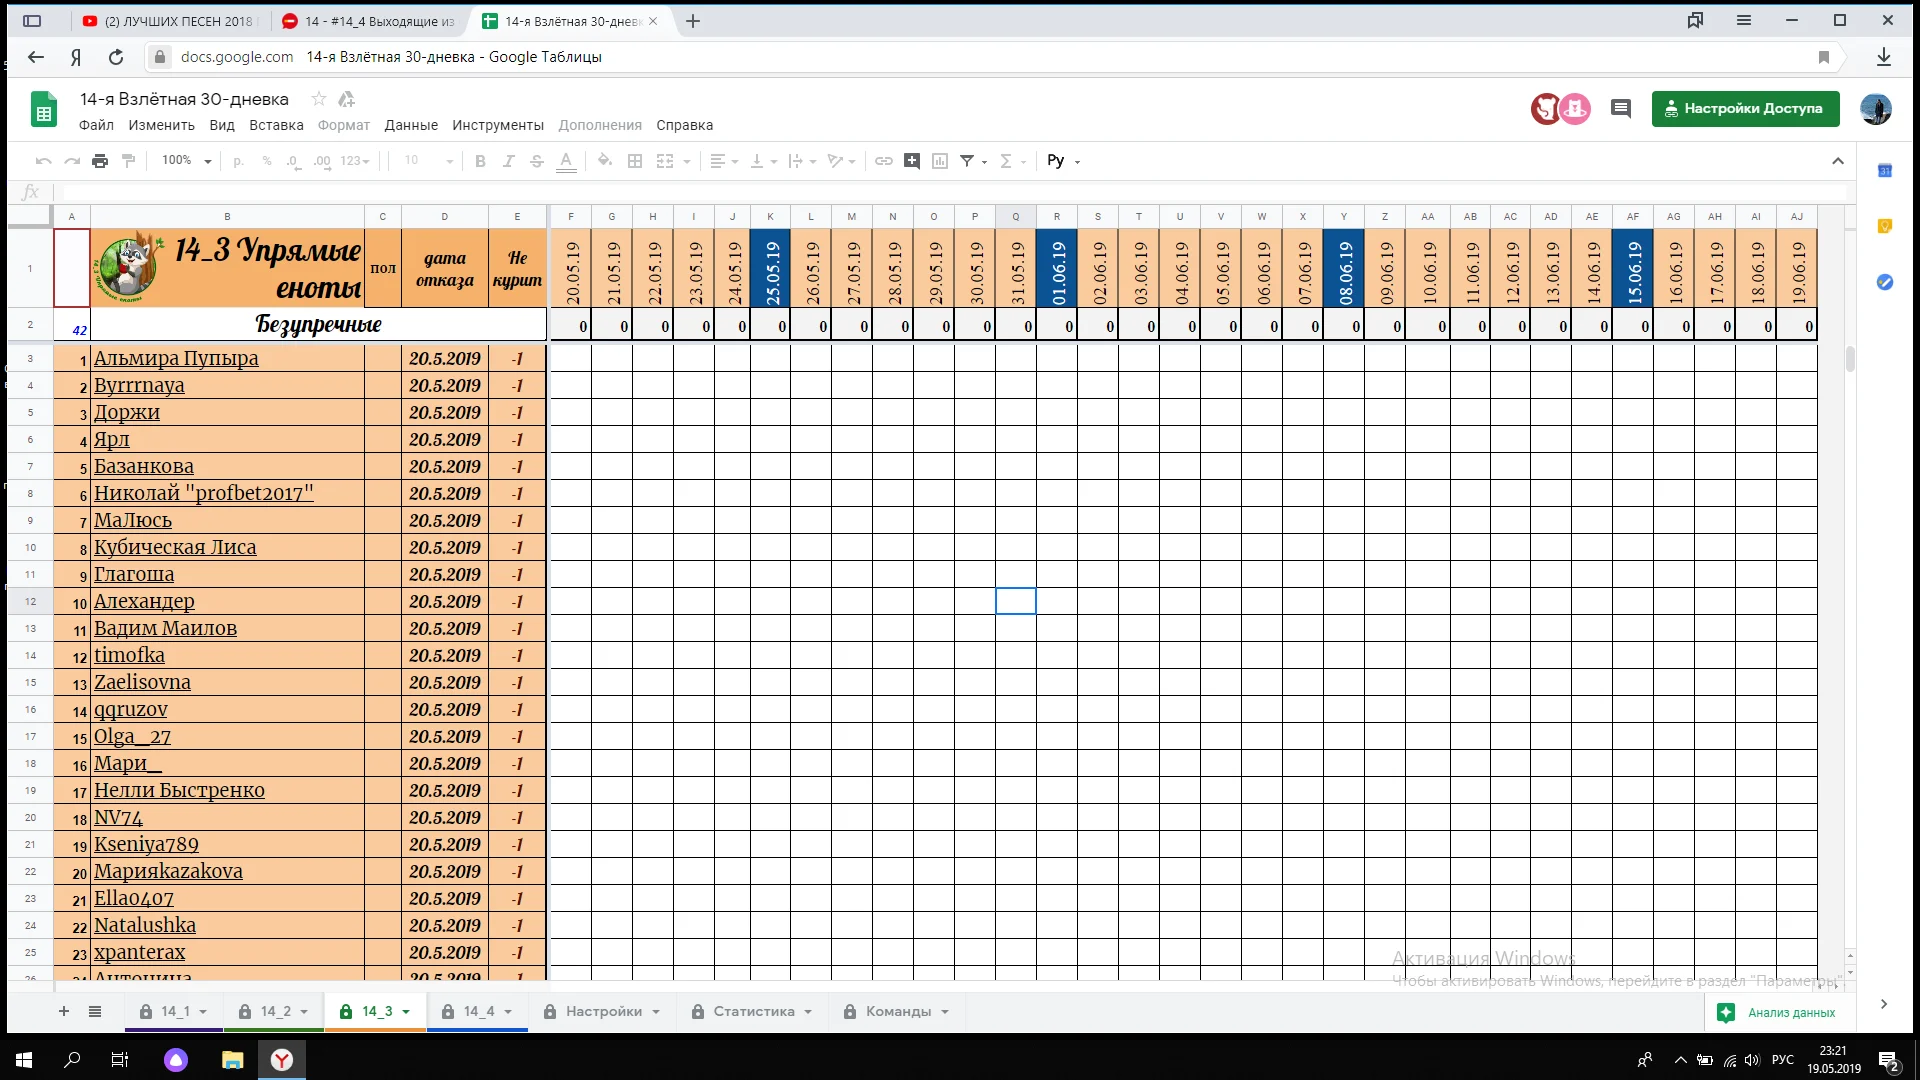
Task: Switch to the Статистика sheet tab
Action: 753,1012
